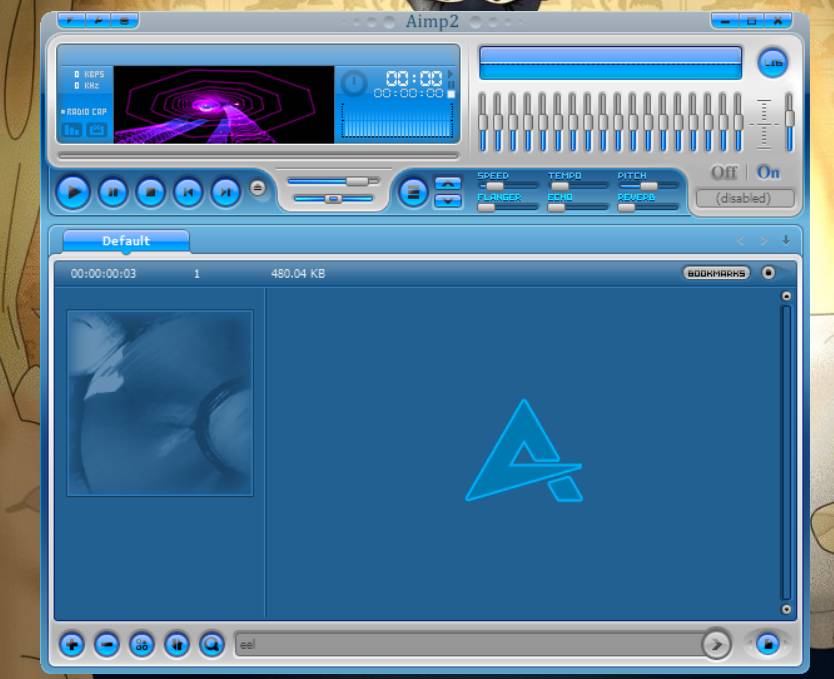Screen dimensions: 834x679
Task: Click the round Pause button
Action: tap(113, 191)
